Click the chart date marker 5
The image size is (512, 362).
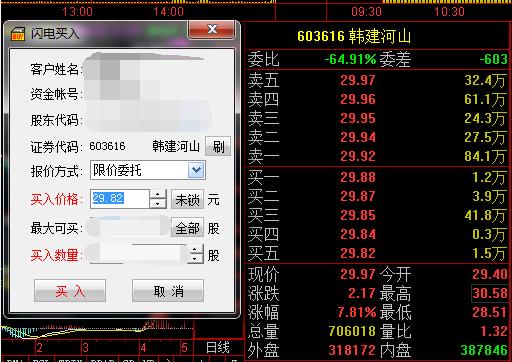point(184,348)
